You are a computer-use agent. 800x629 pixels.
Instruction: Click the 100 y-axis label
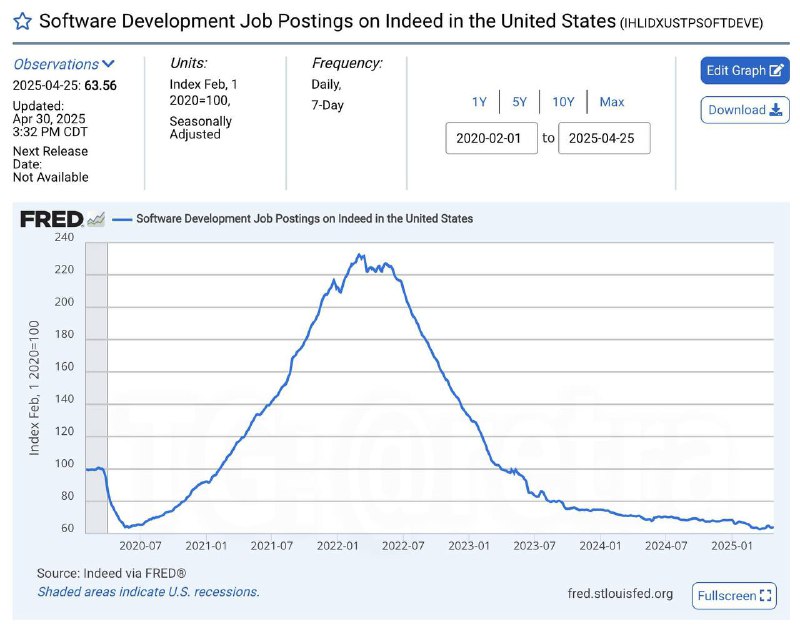coord(64,464)
